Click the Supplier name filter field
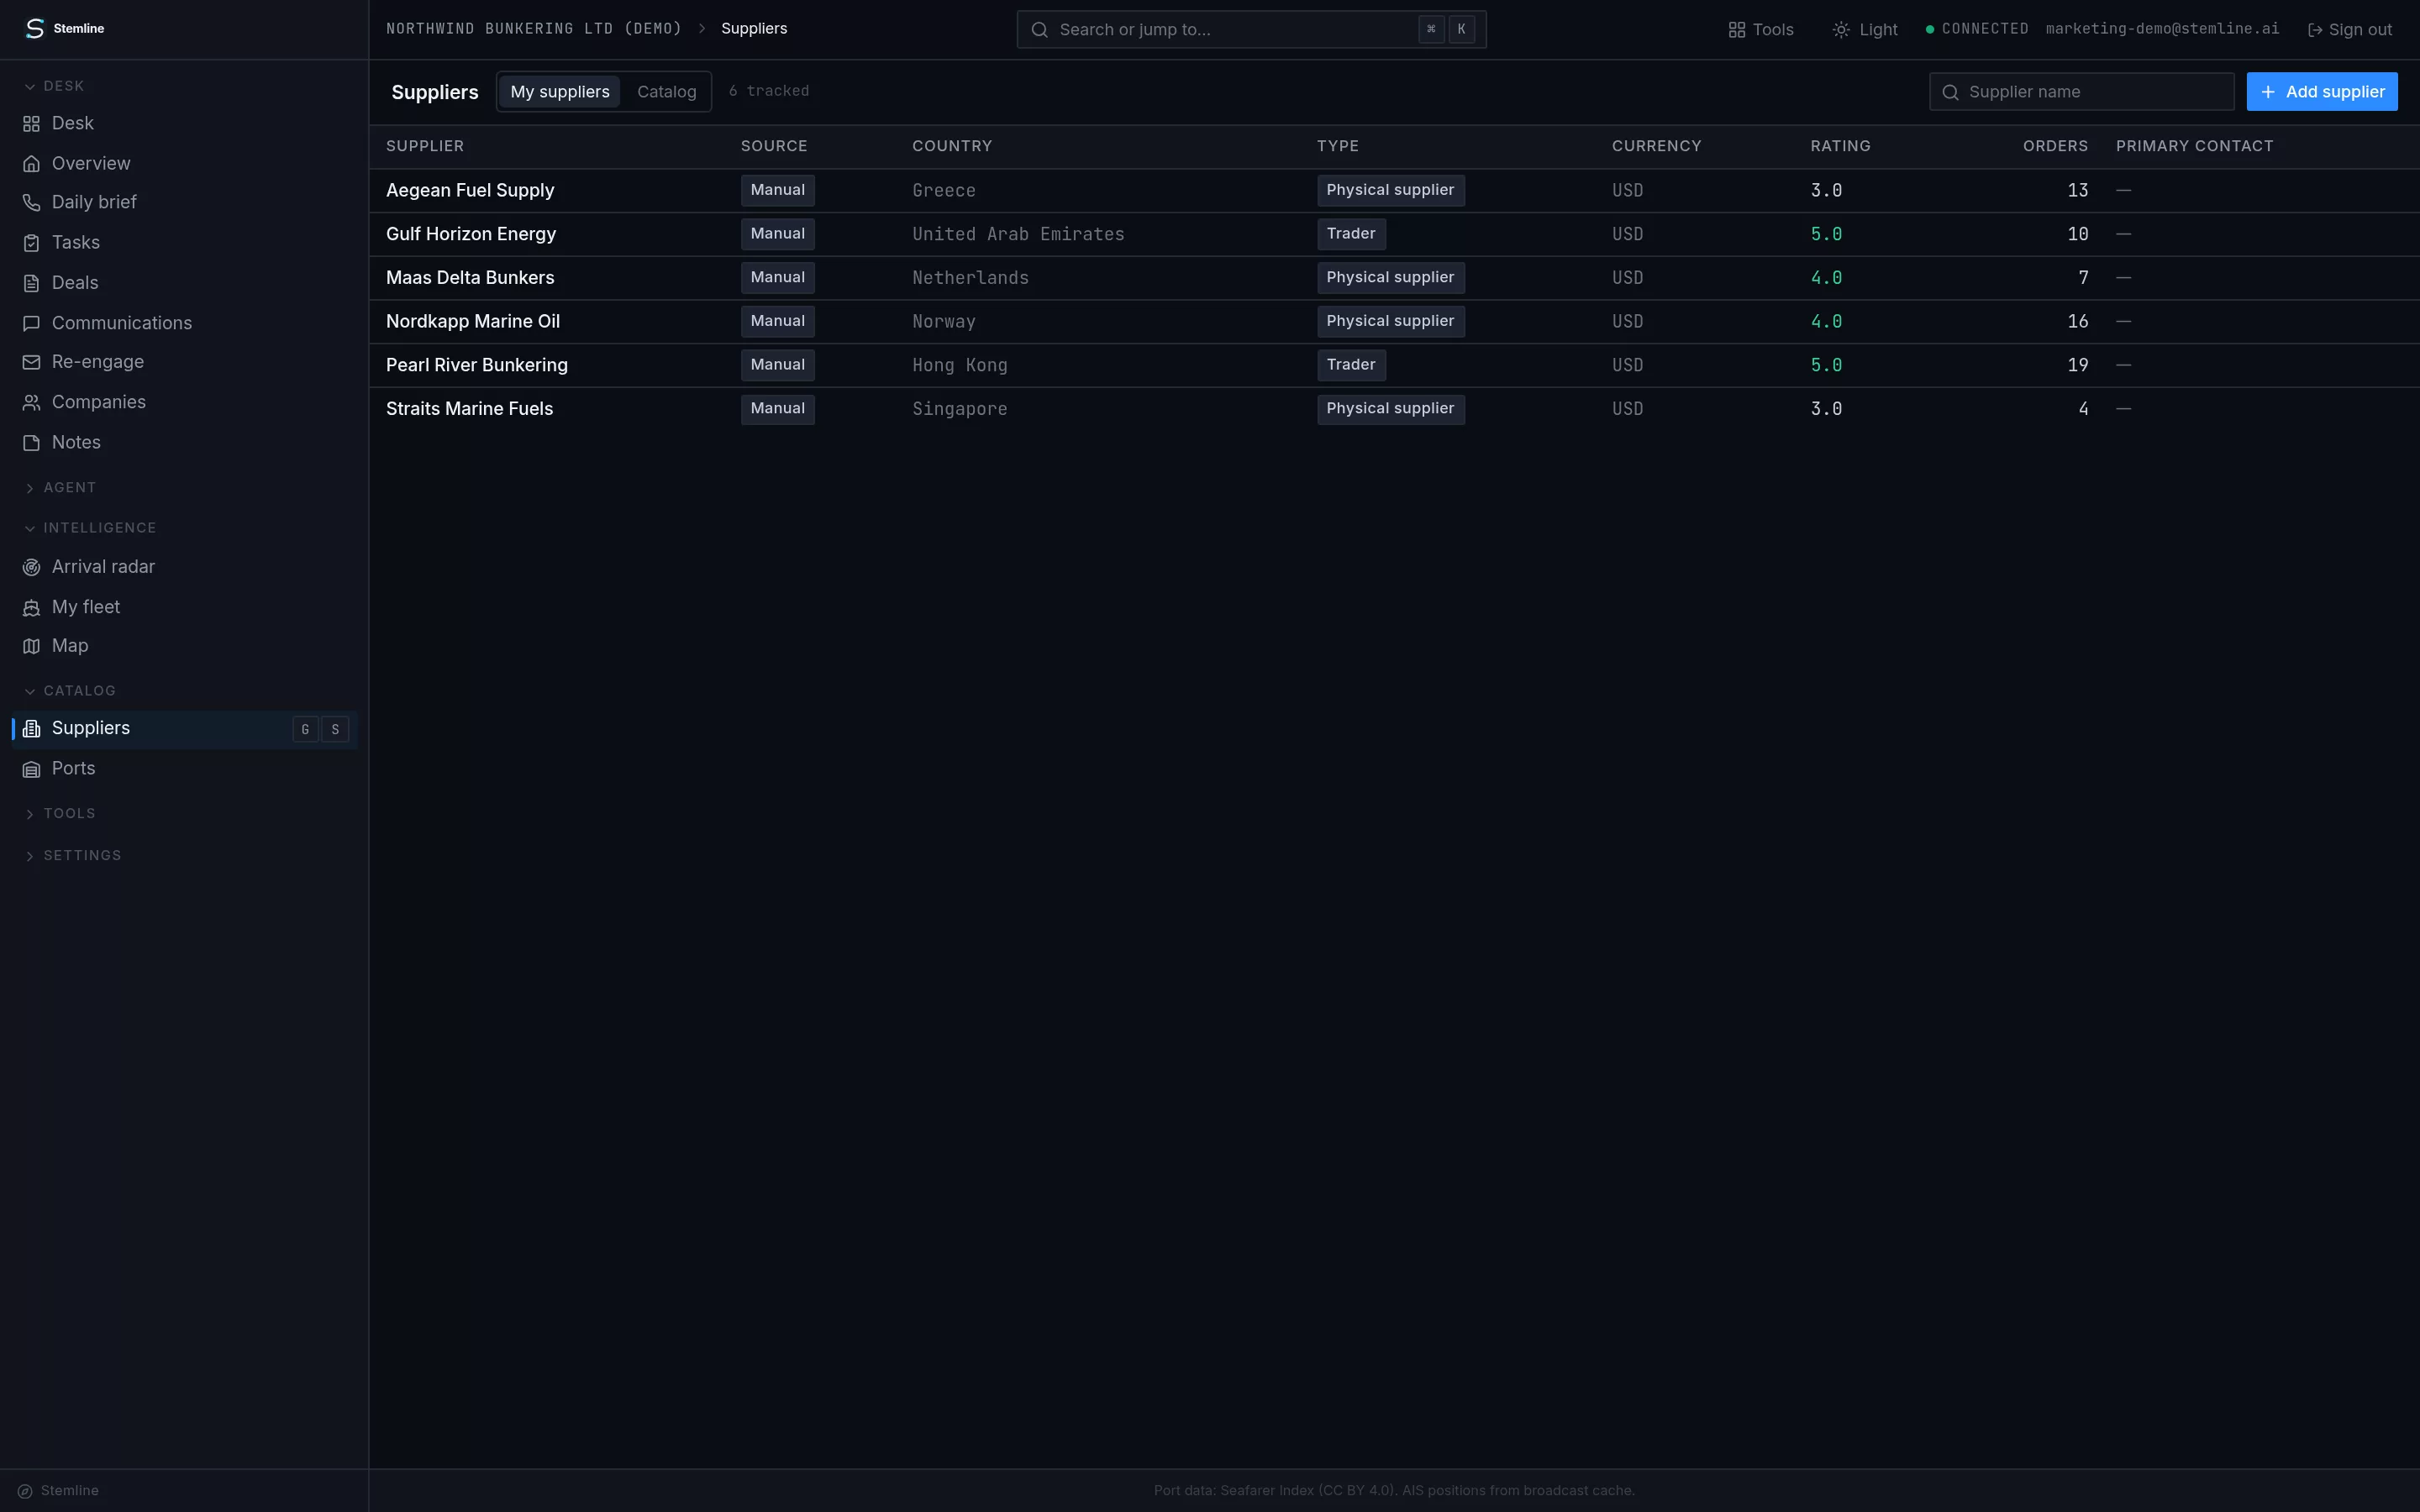 tap(2081, 92)
